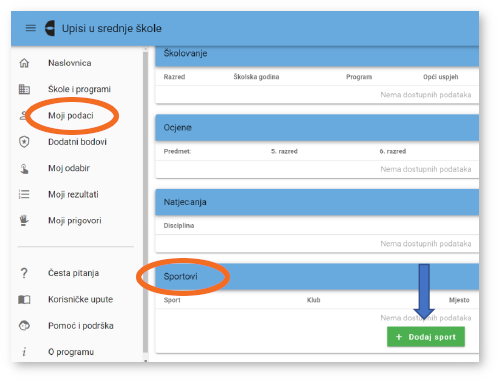Go to Naslovnica page
This screenshot has height=381, width=498.
point(69,63)
